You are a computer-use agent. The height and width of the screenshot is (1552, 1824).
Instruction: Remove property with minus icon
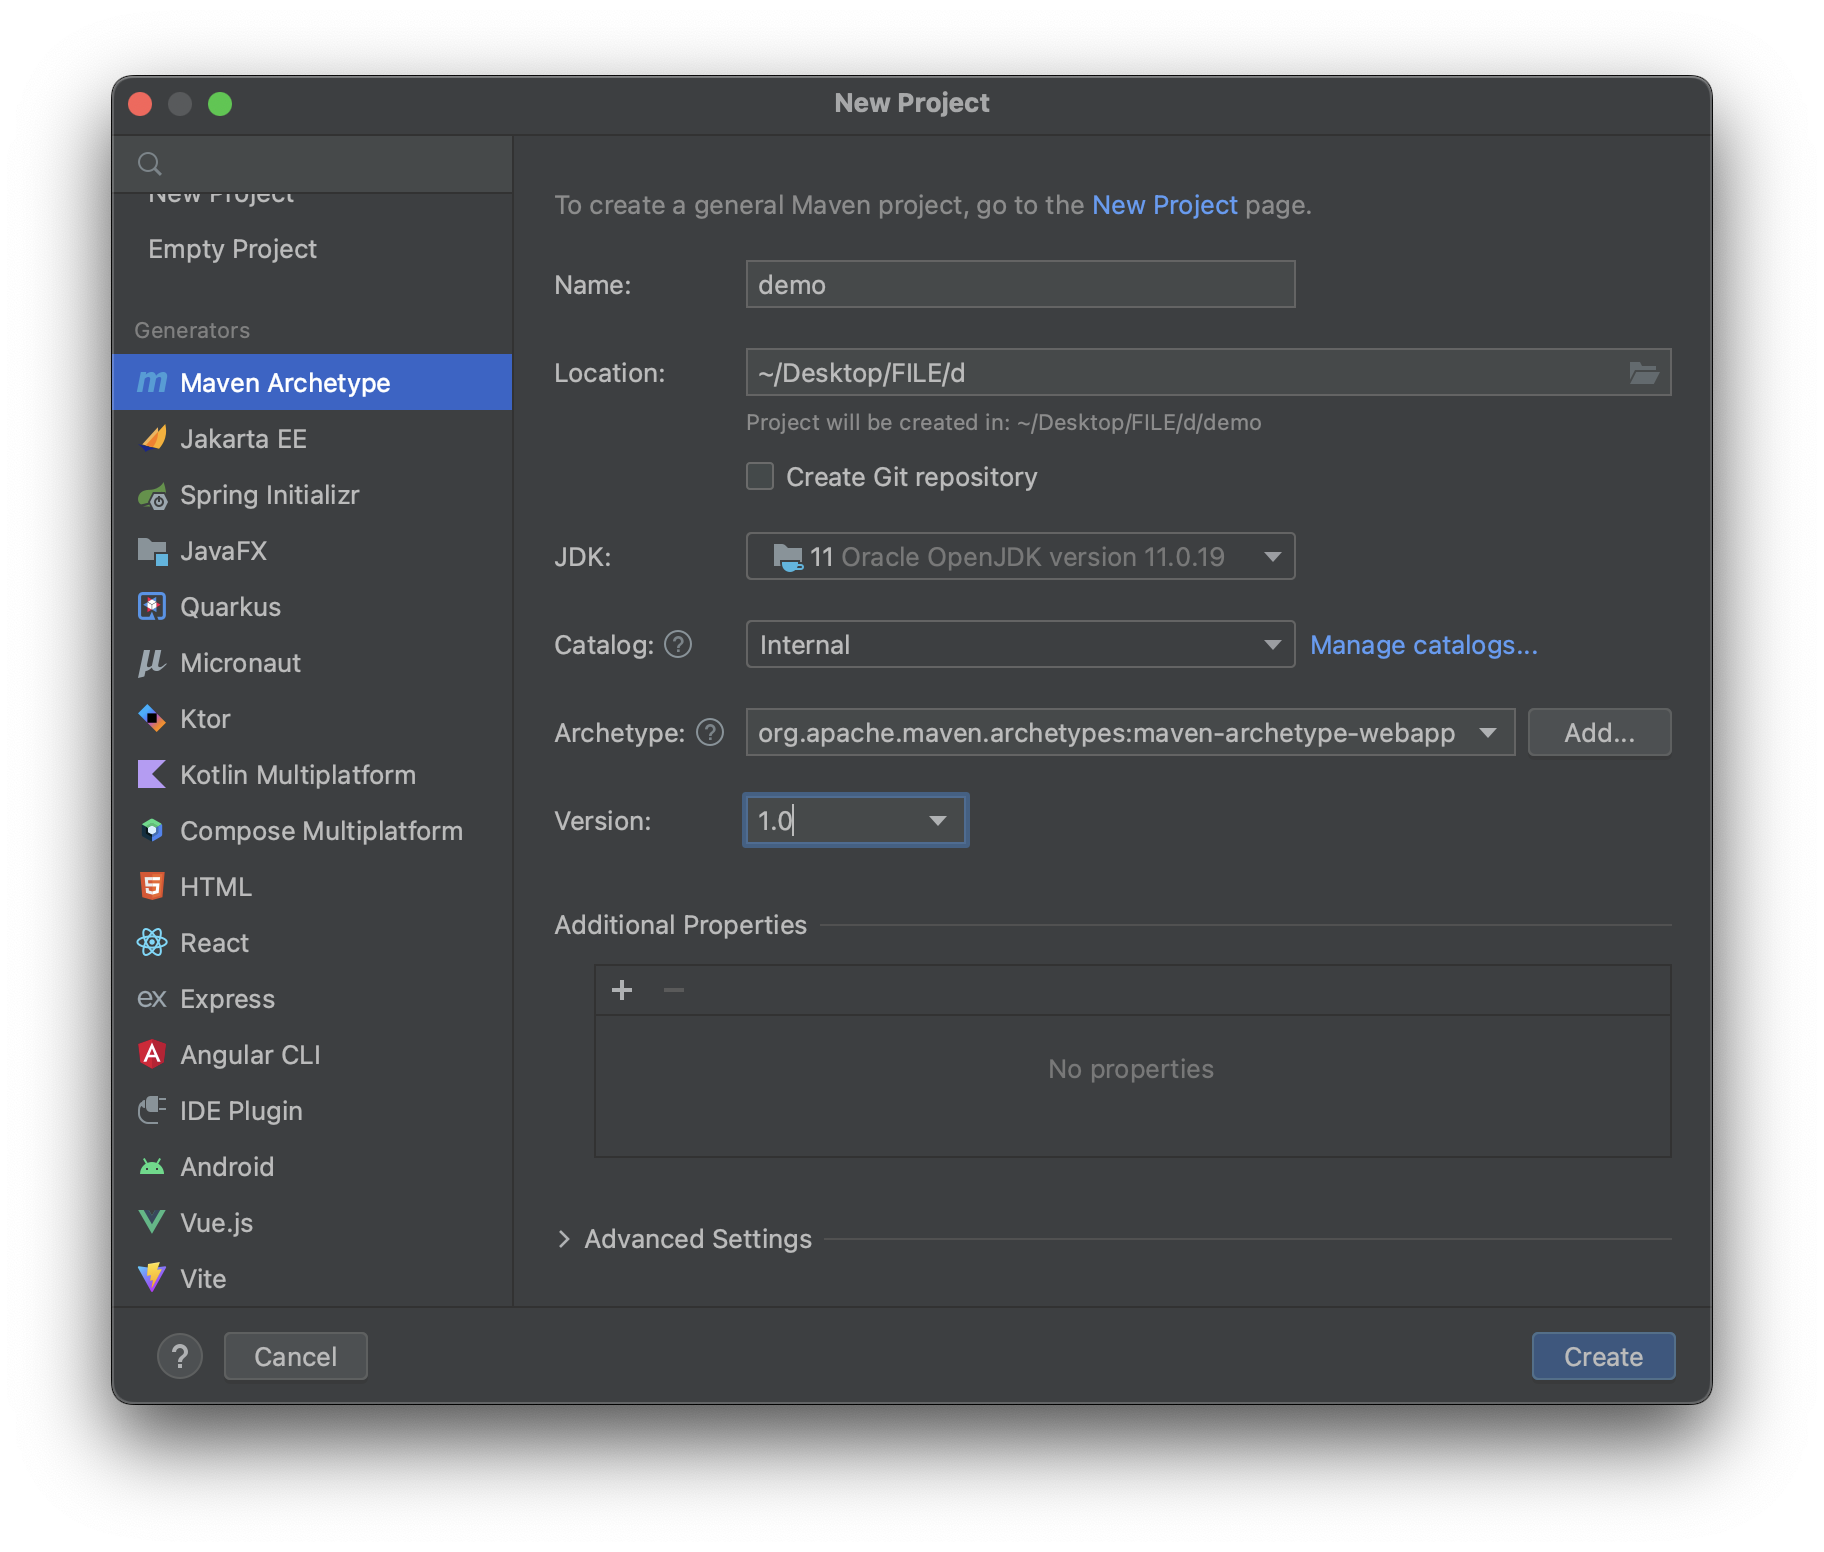pos(674,990)
